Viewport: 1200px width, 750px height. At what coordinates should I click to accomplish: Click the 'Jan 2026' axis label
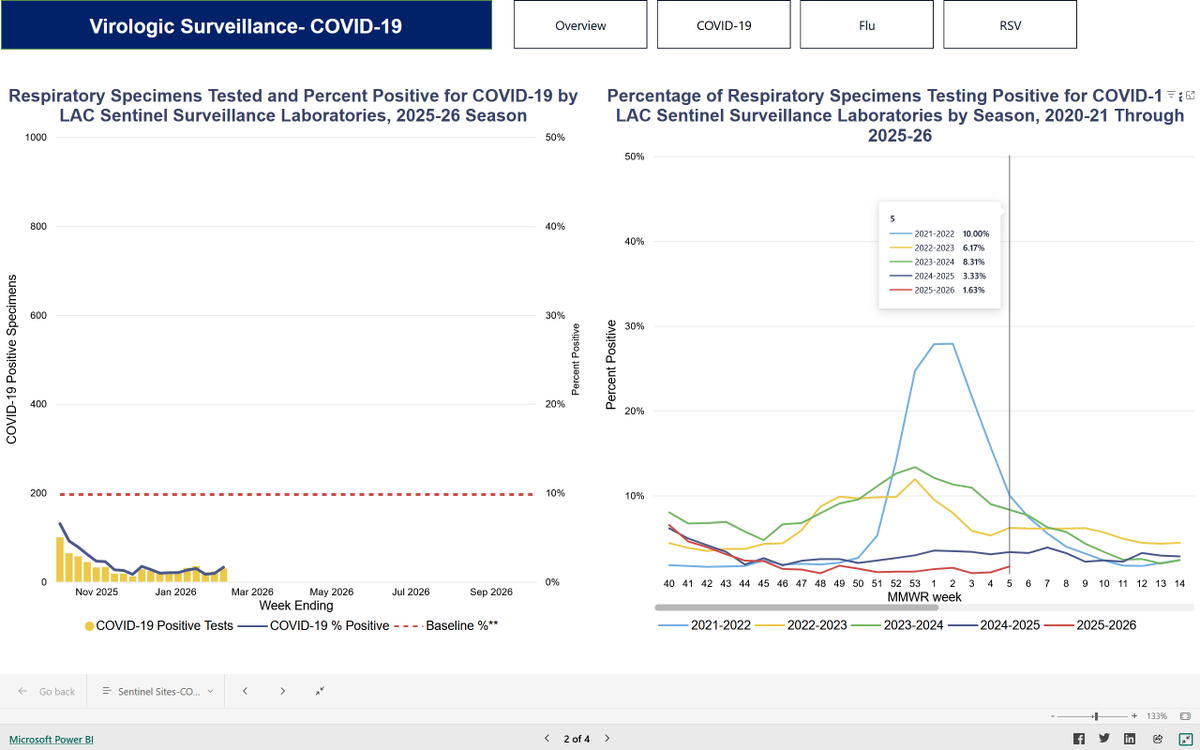[176, 592]
